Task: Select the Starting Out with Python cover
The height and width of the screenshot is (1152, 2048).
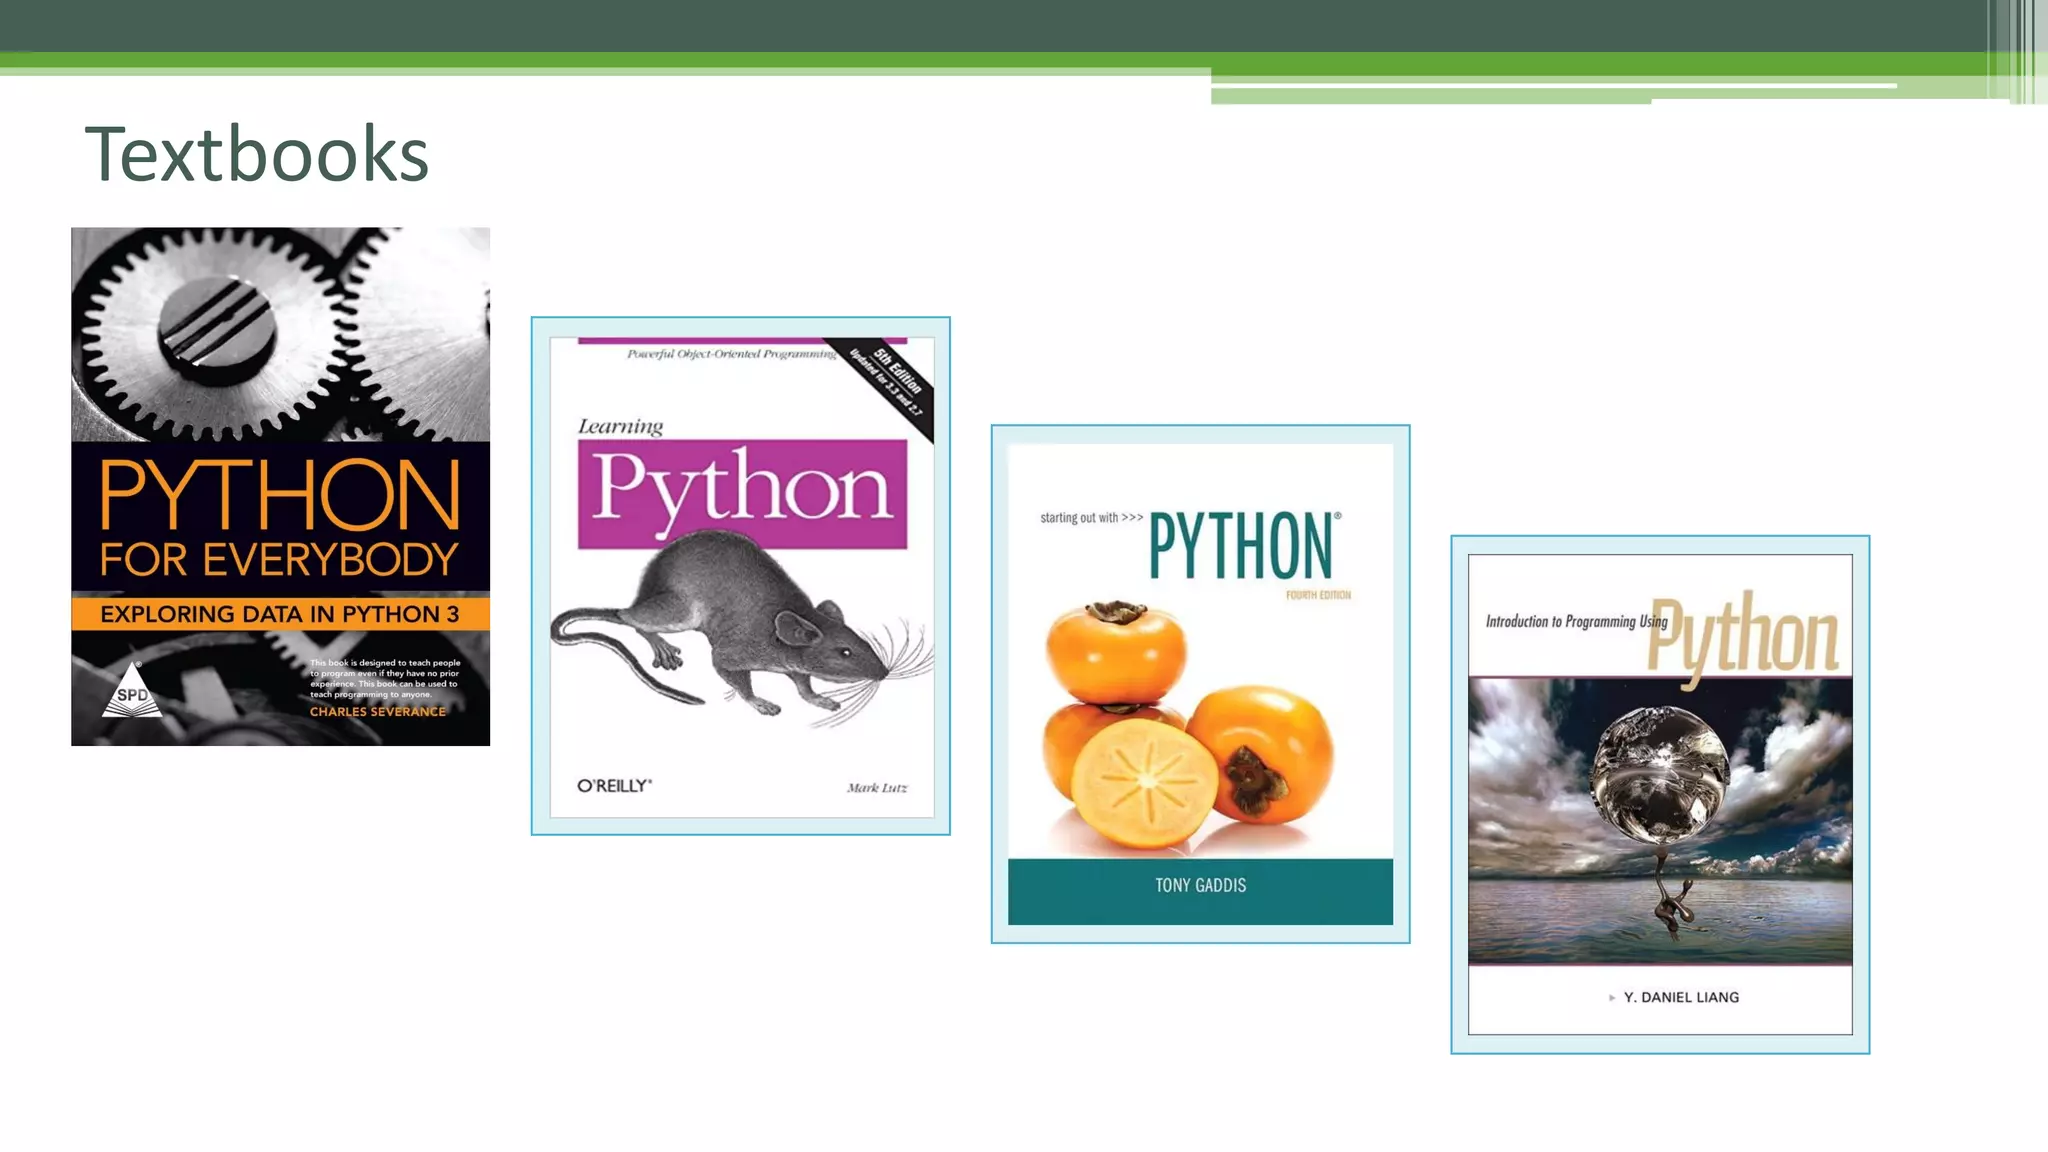Action: point(1200,684)
